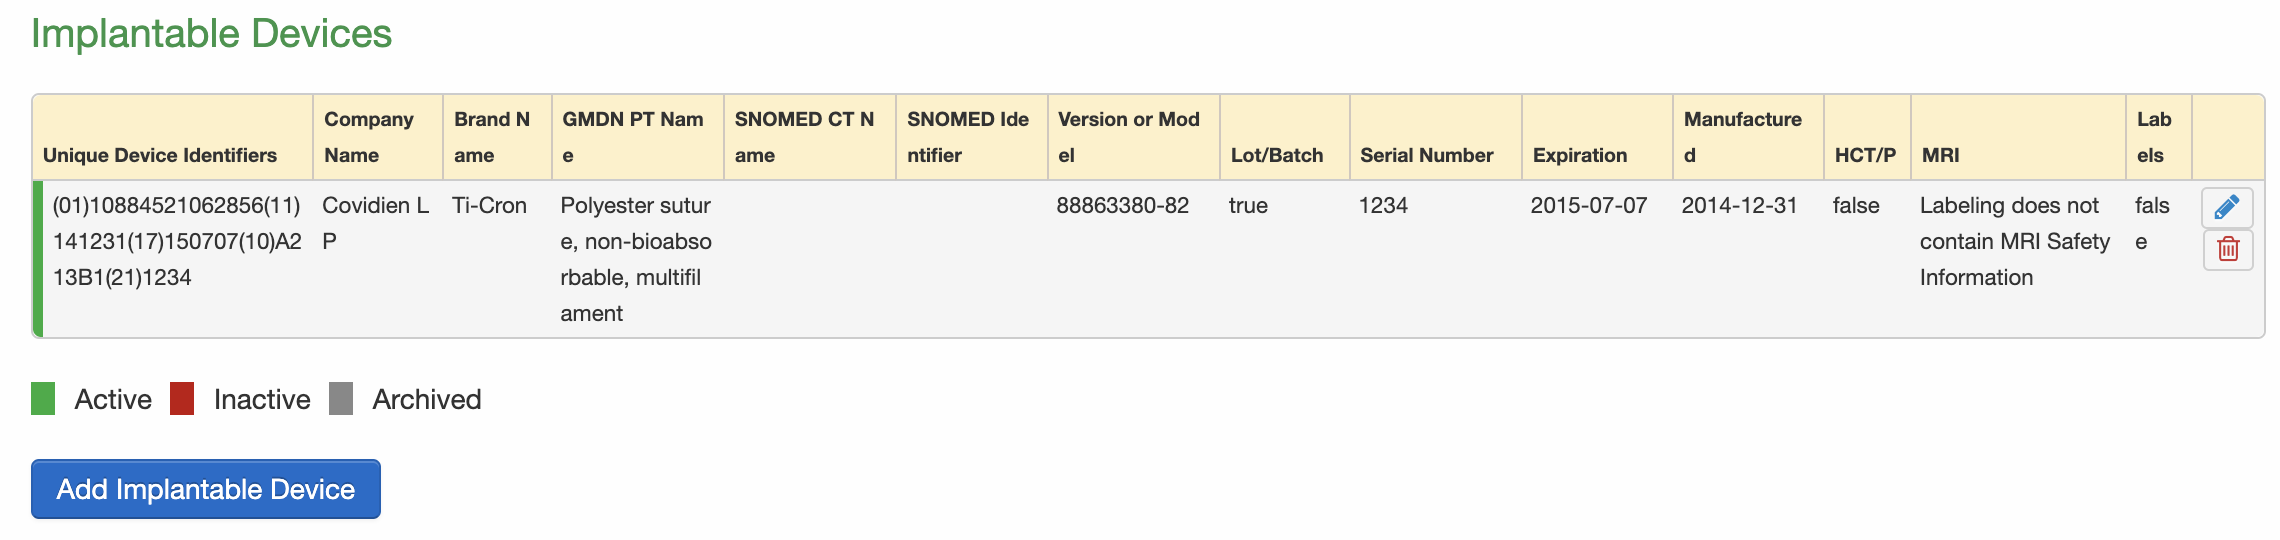The height and width of the screenshot is (540, 2280).
Task: Click Expiration column header
Action: click(x=1579, y=155)
